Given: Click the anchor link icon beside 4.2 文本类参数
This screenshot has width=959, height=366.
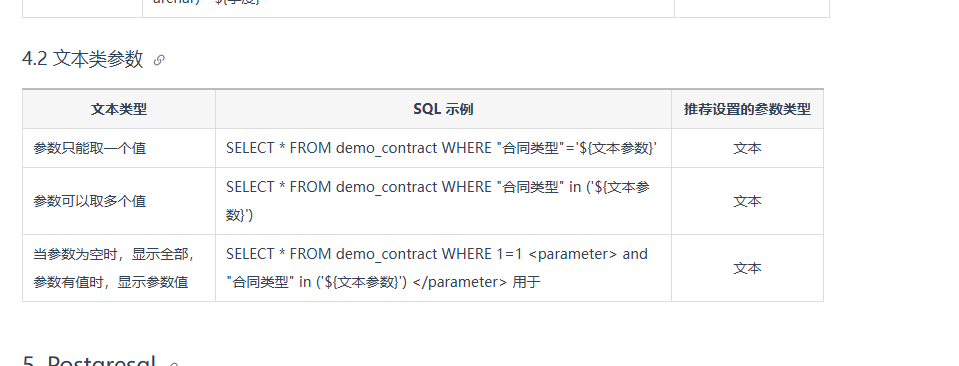Looking at the screenshot, I should [x=159, y=60].
